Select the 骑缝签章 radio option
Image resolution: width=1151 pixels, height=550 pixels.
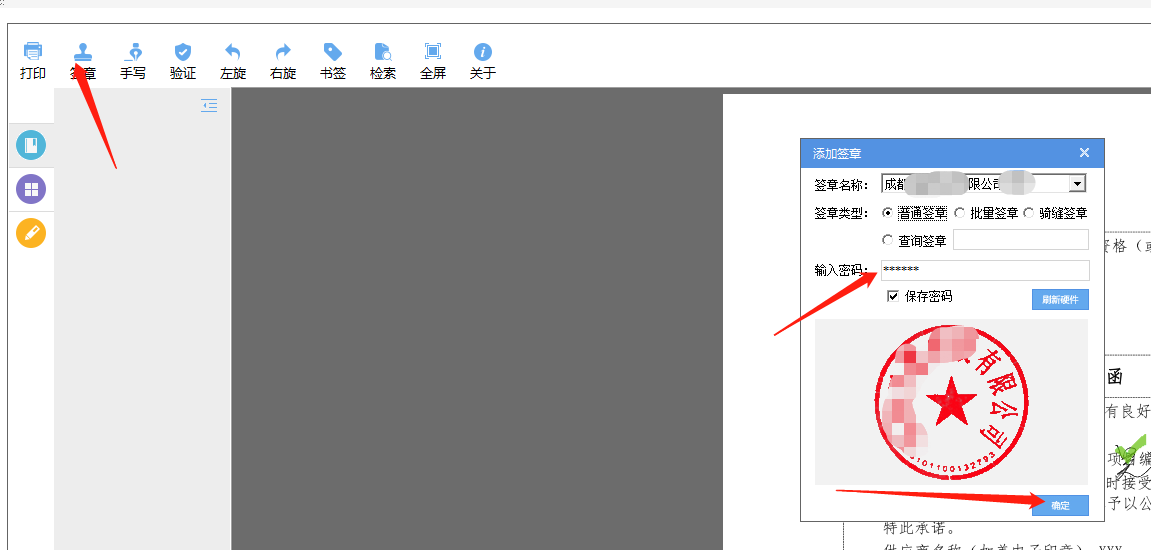(x=1029, y=213)
